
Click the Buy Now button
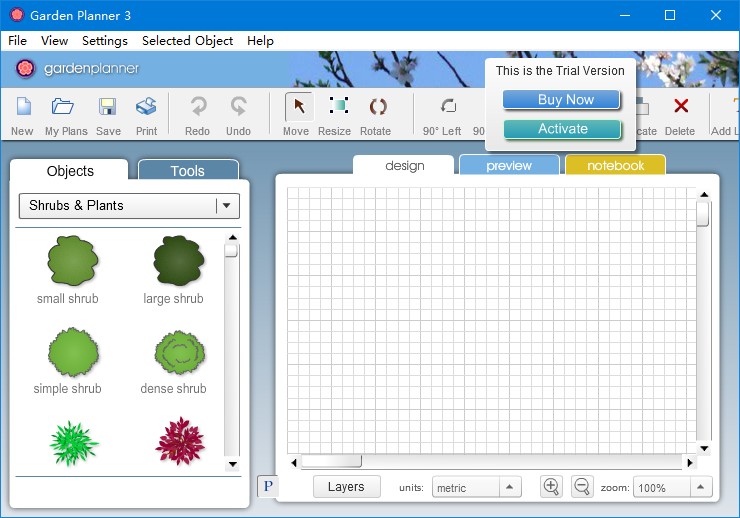click(562, 100)
